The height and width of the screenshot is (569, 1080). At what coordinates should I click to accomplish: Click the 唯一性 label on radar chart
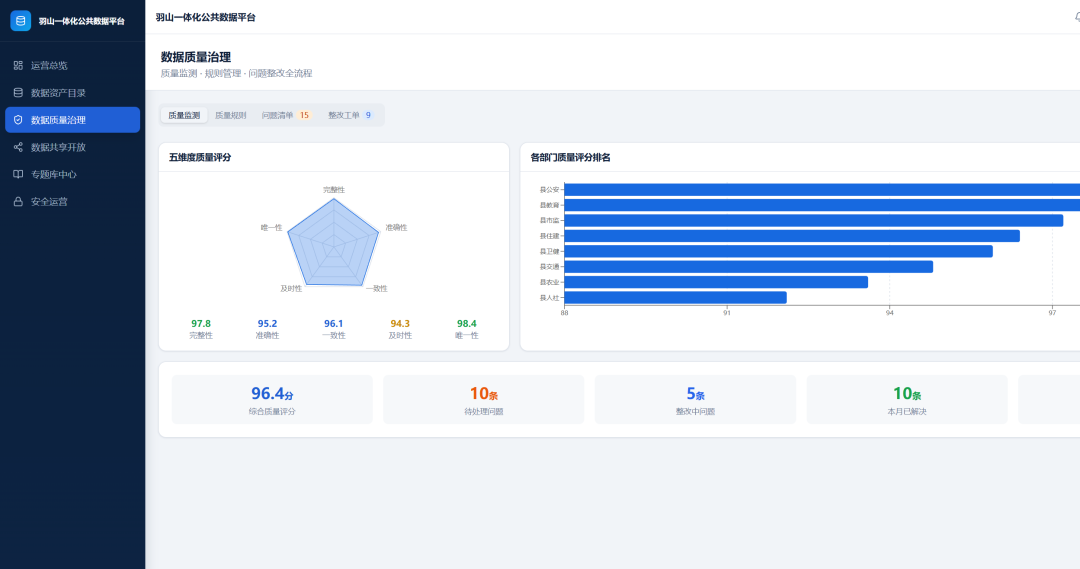click(271, 227)
